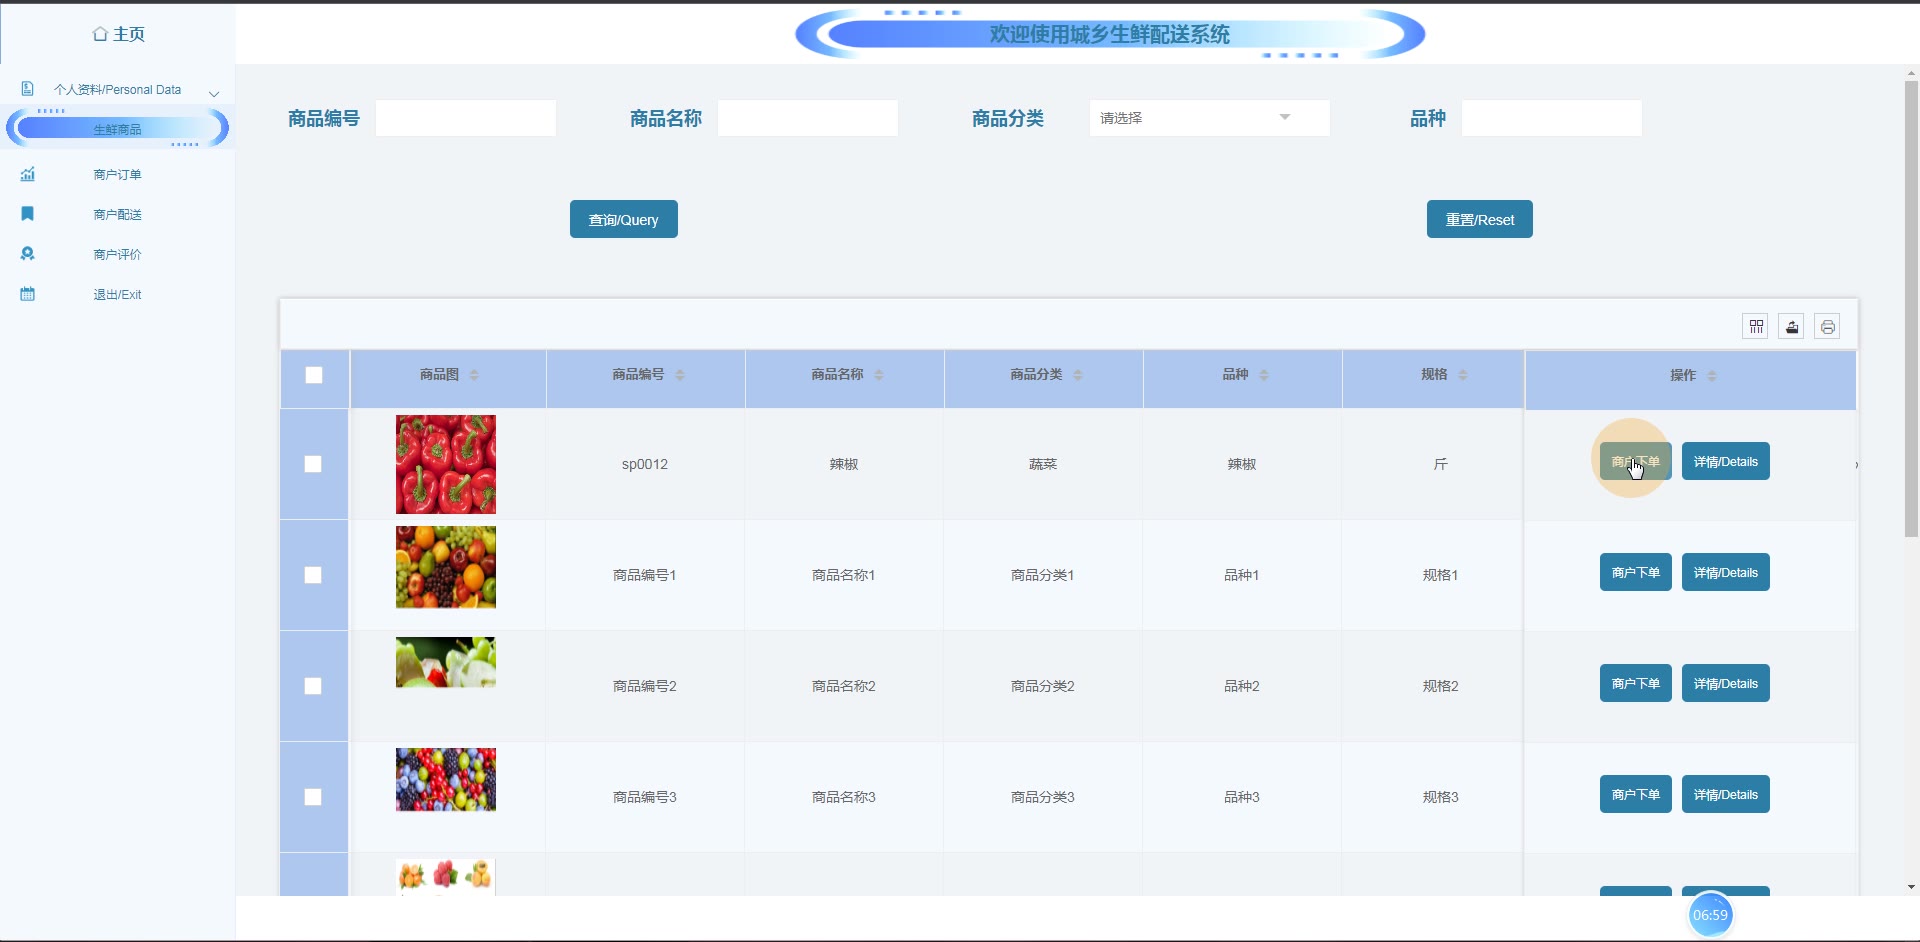This screenshot has height=942, width=1920.
Task: Click the 蔬菜 category cell
Action: tap(1043, 464)
